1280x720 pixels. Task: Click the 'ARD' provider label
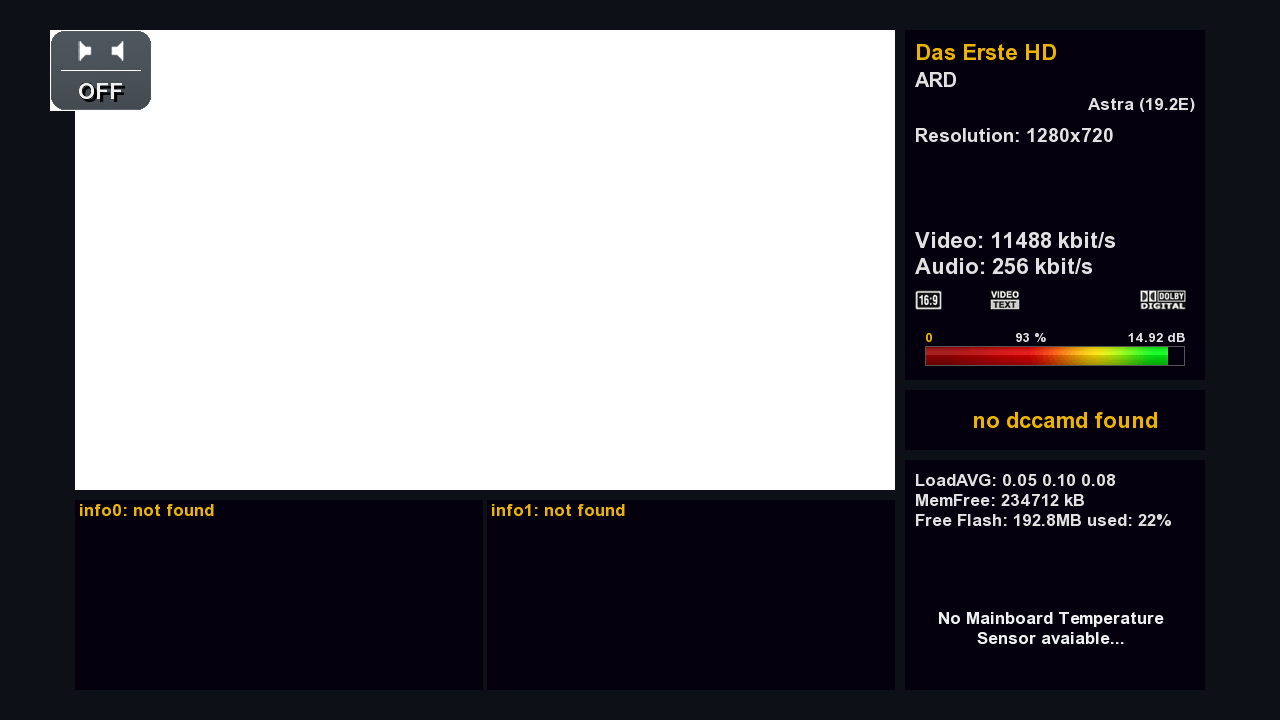tap(936, 80)
